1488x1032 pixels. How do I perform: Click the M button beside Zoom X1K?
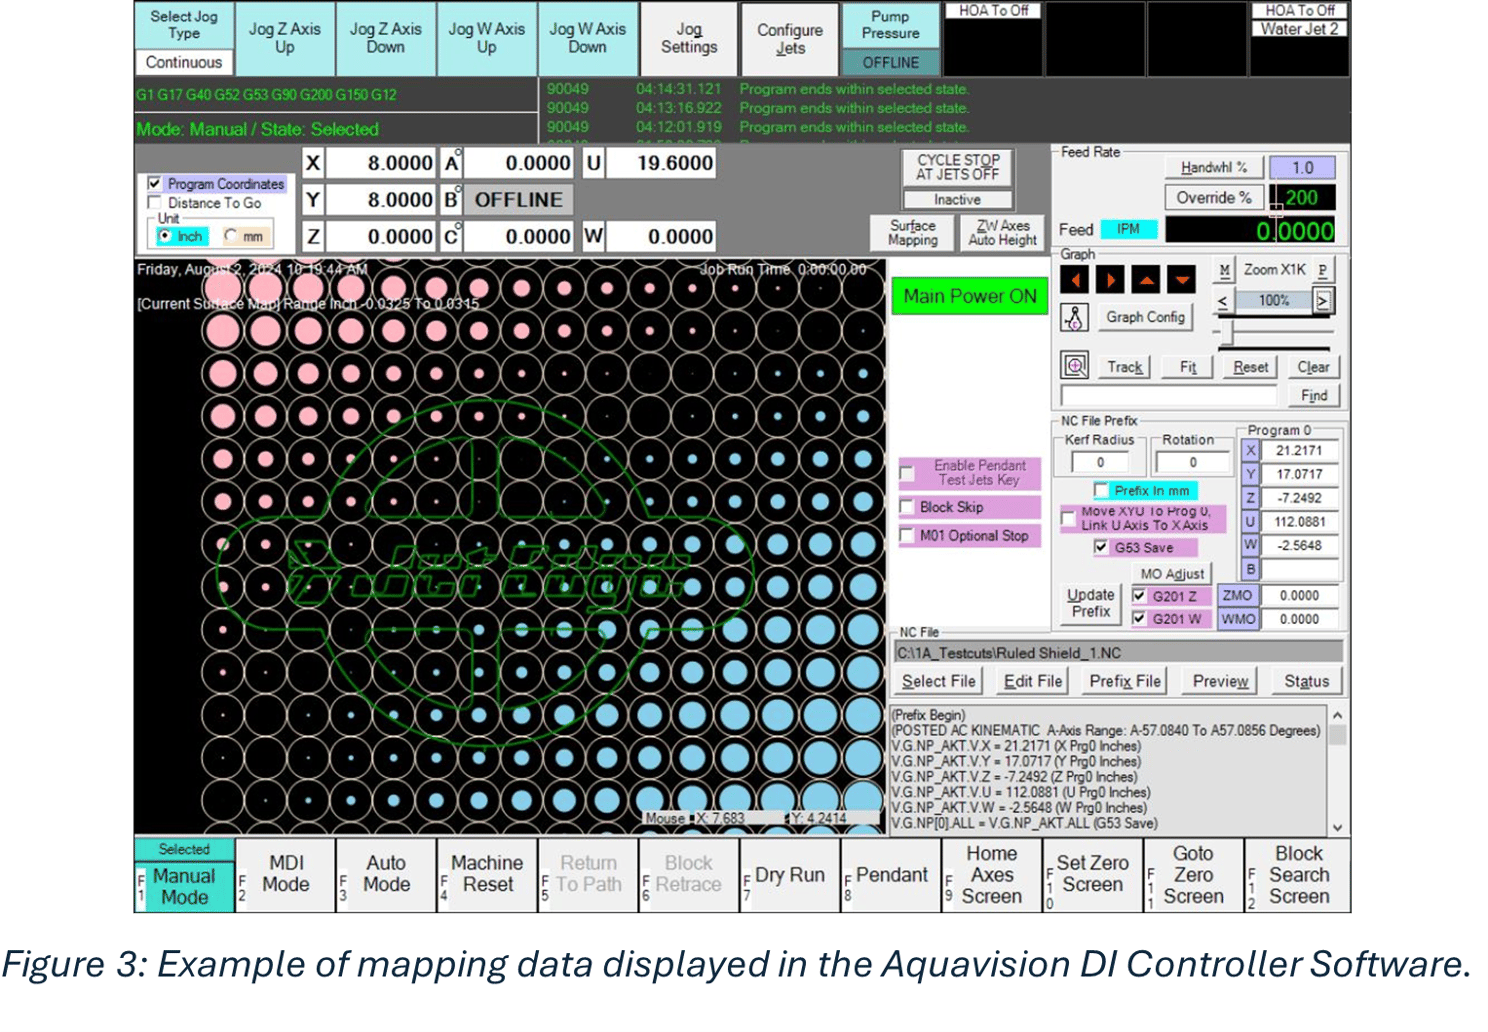pyautogui.click(x=1224, y=270)
